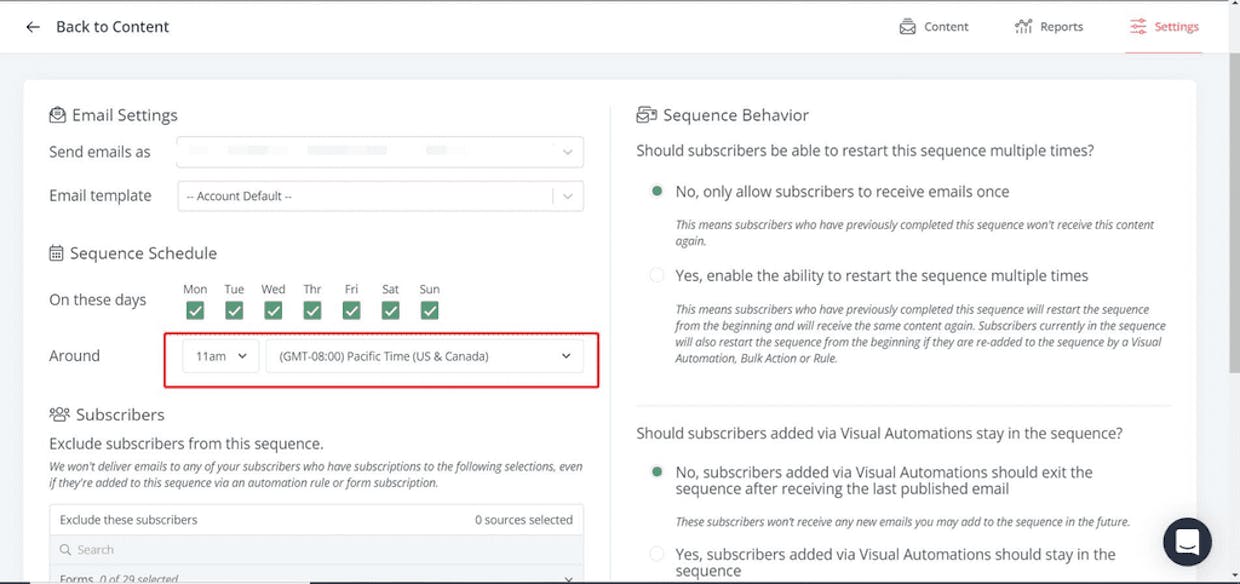Click the 0 sources selected text
Image resolution: width=1240 pixels, height=584 pixels.
point(524,520)
